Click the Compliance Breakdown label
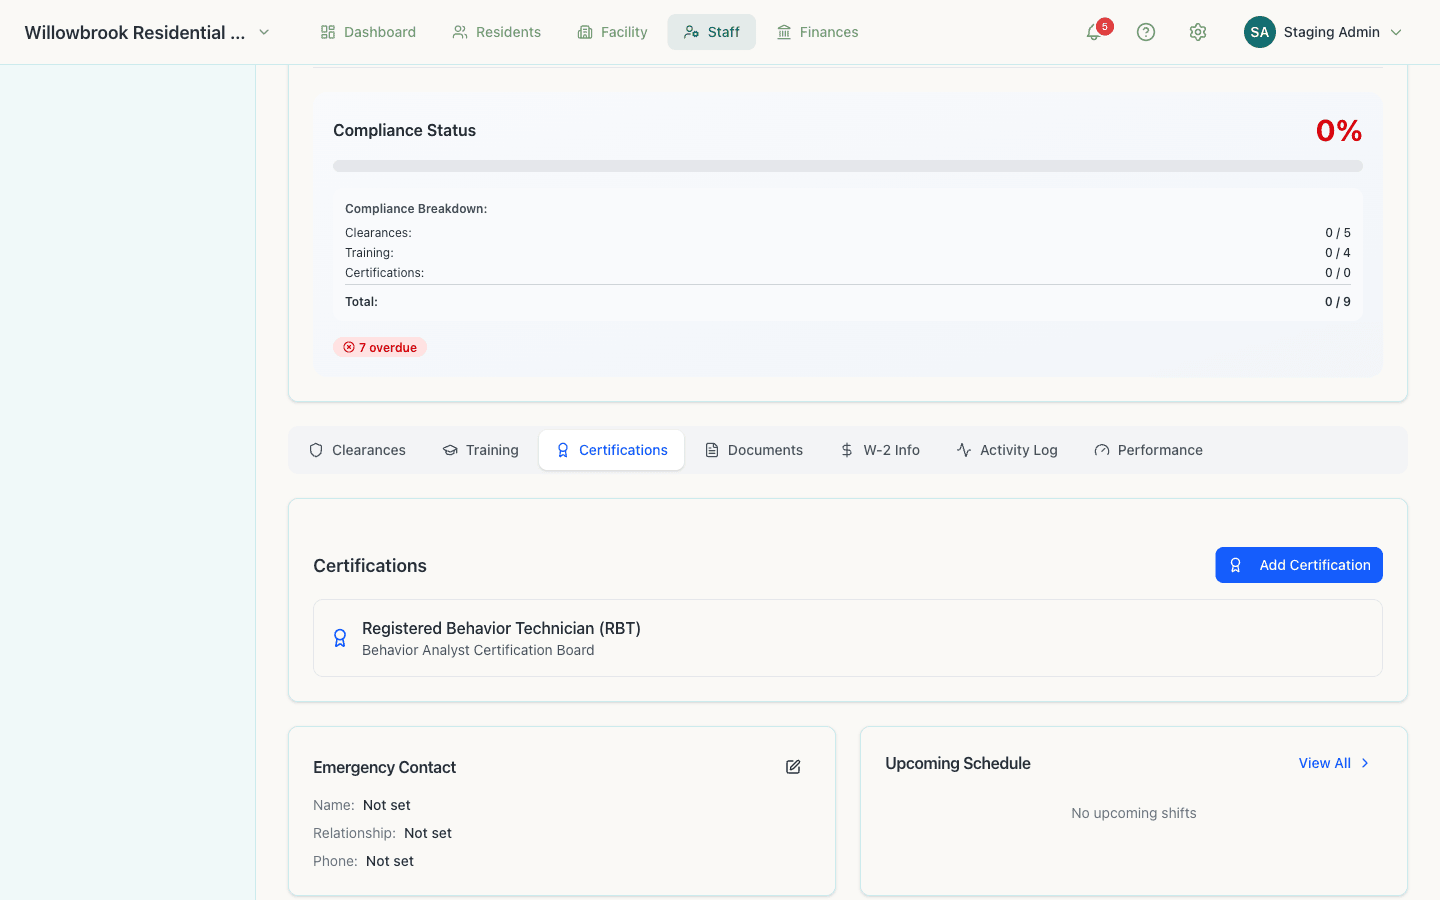 point(416,209)
